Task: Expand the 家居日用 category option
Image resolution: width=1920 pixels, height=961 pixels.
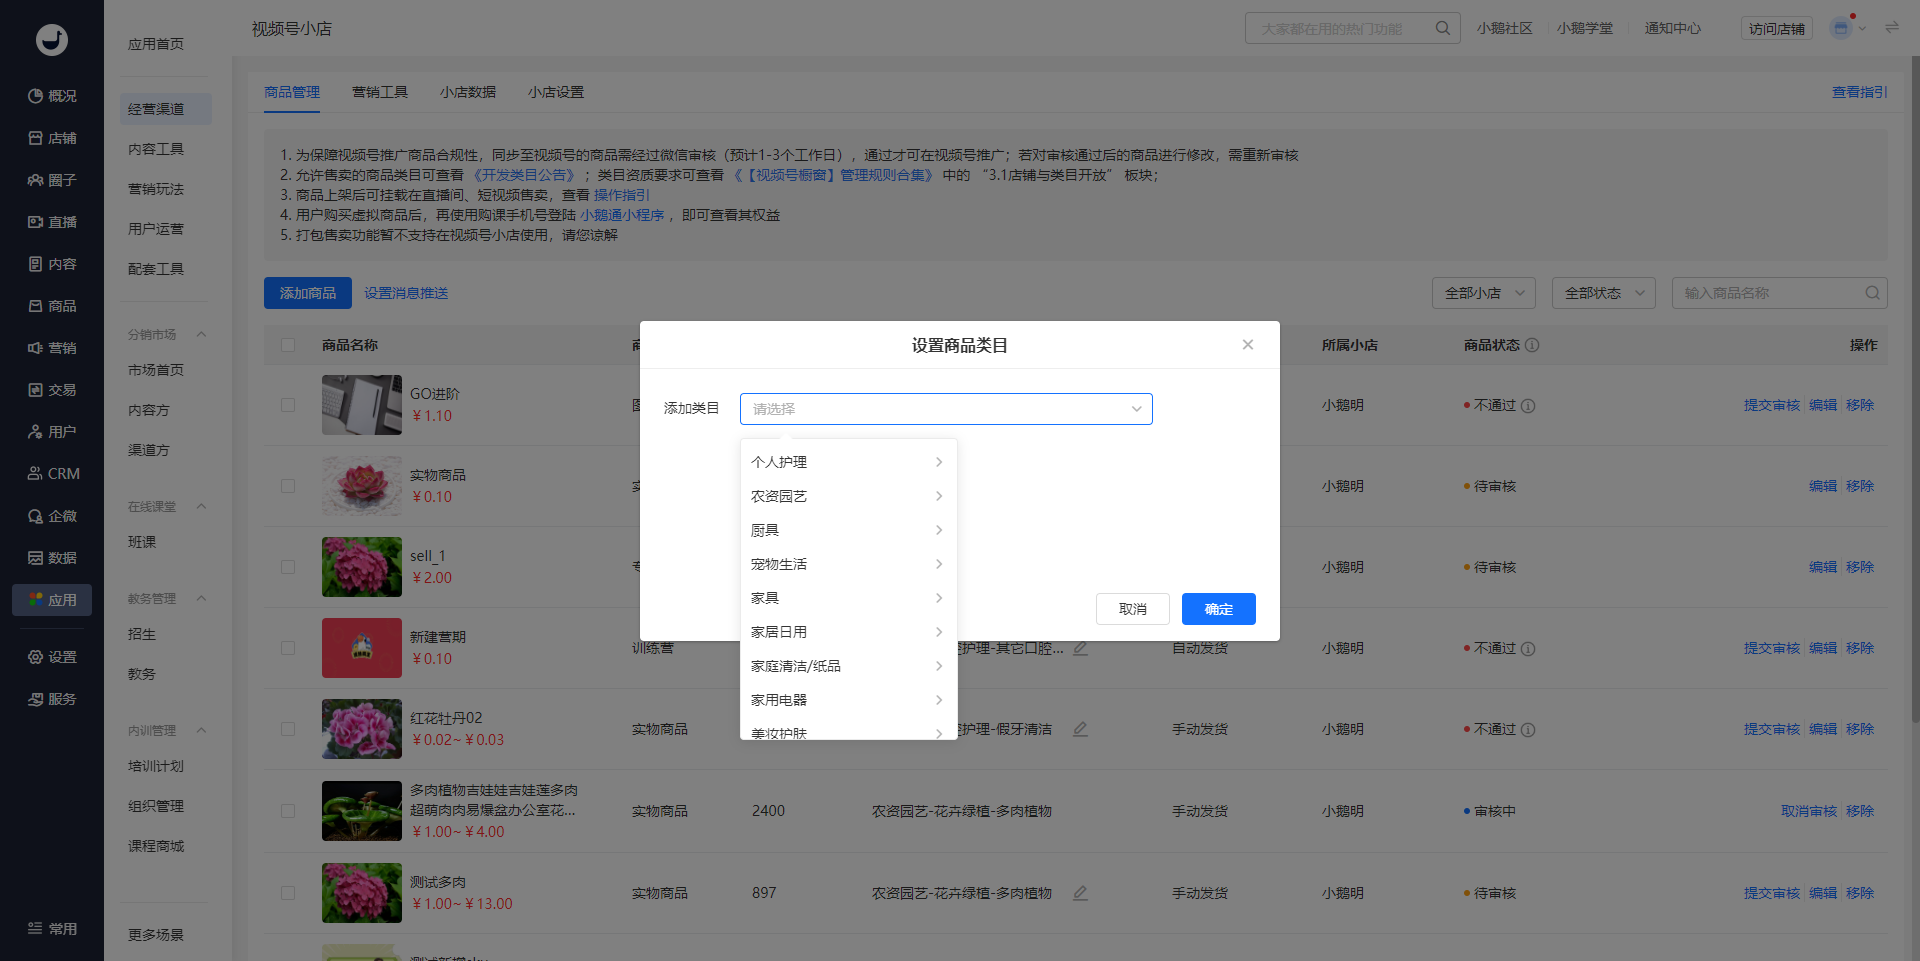Action: tap(848, 632)
